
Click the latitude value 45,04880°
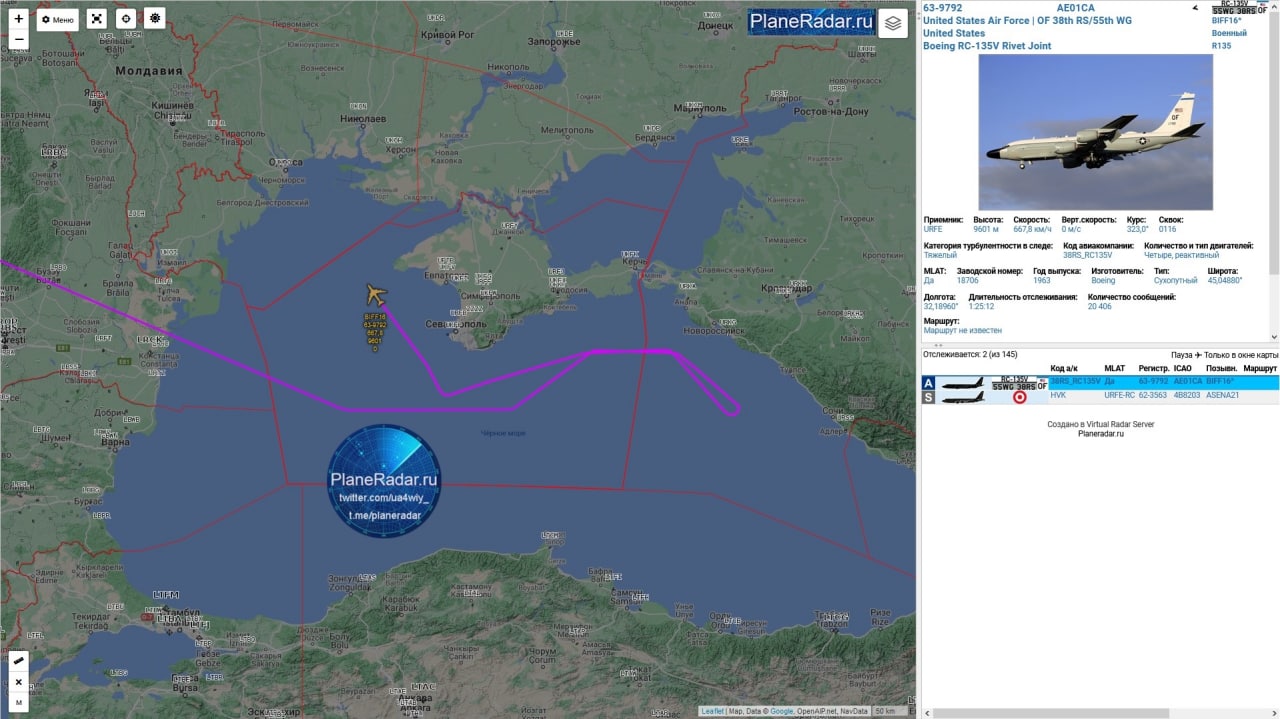[x=1226, y=281]
